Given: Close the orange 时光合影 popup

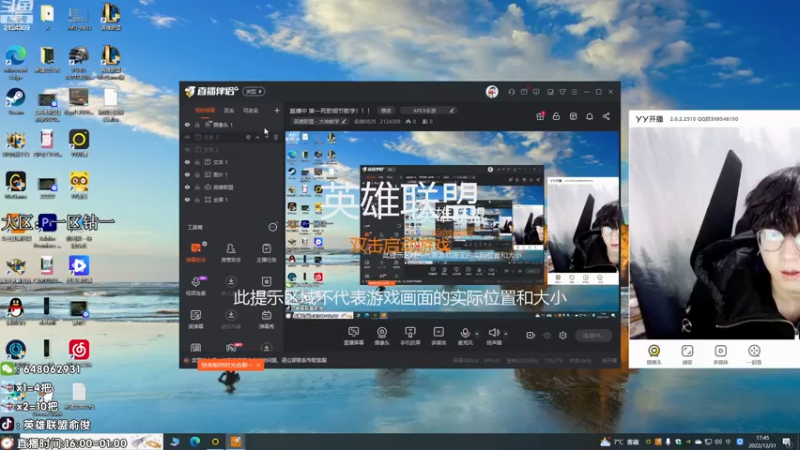Looking at the screenshot, I should coord(258,365).
